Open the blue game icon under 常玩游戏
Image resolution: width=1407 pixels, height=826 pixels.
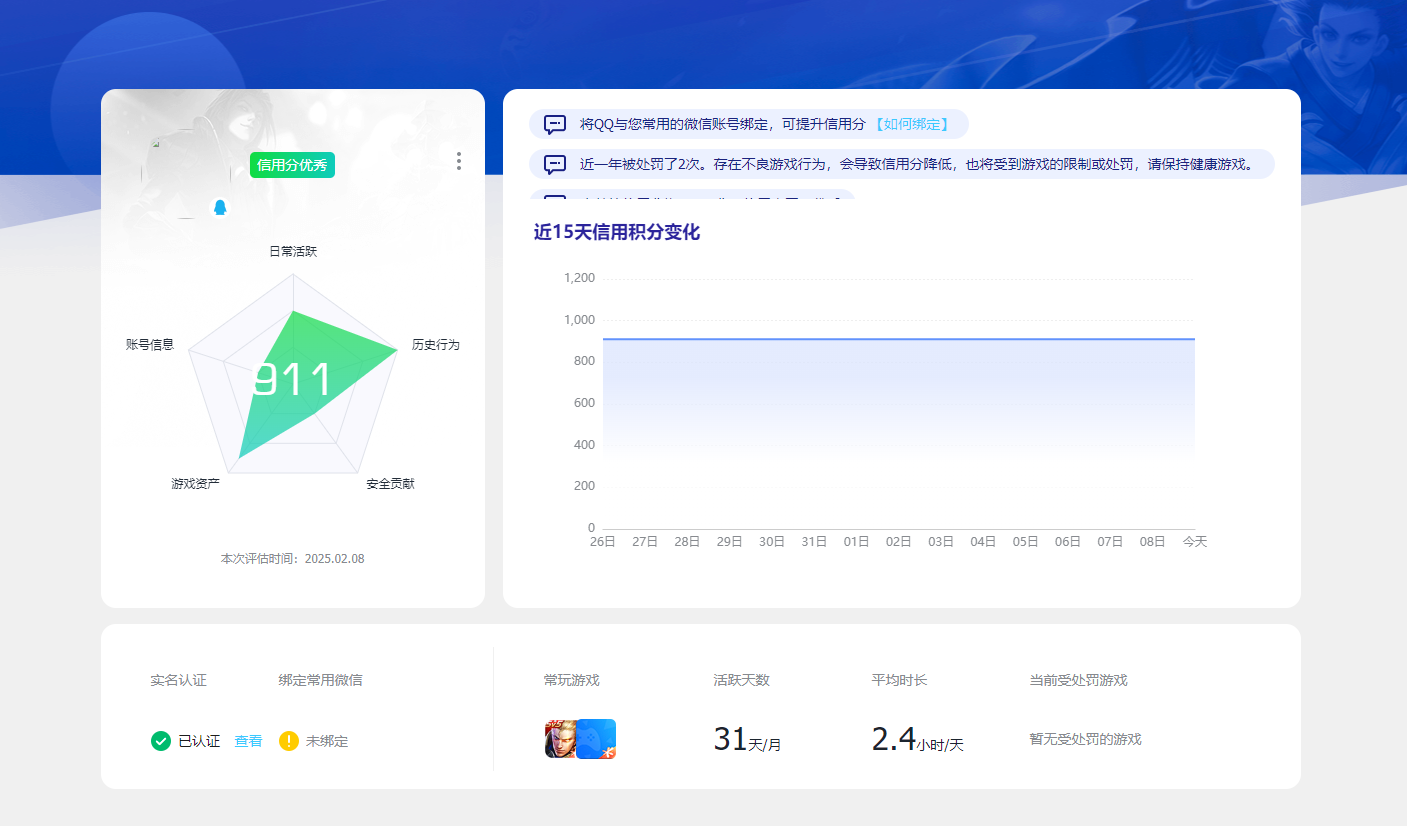[597, 739]
